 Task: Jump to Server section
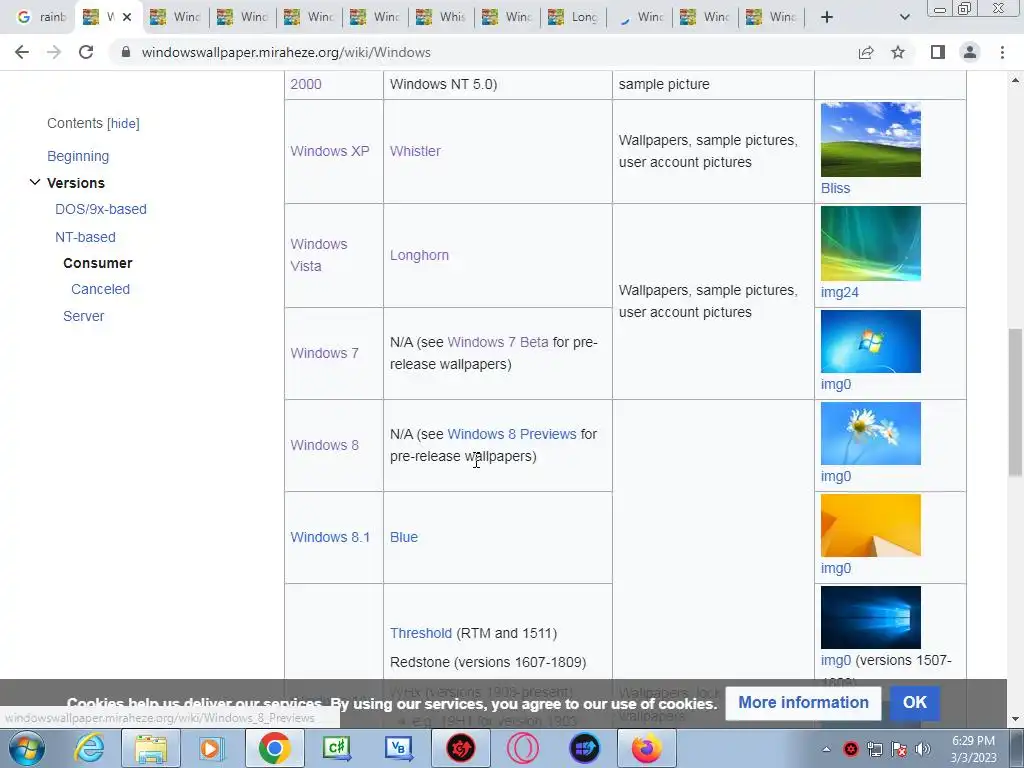click(84, 316)
